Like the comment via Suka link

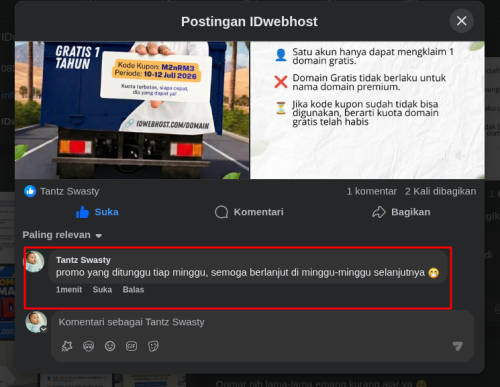click(x=102, y=290)
